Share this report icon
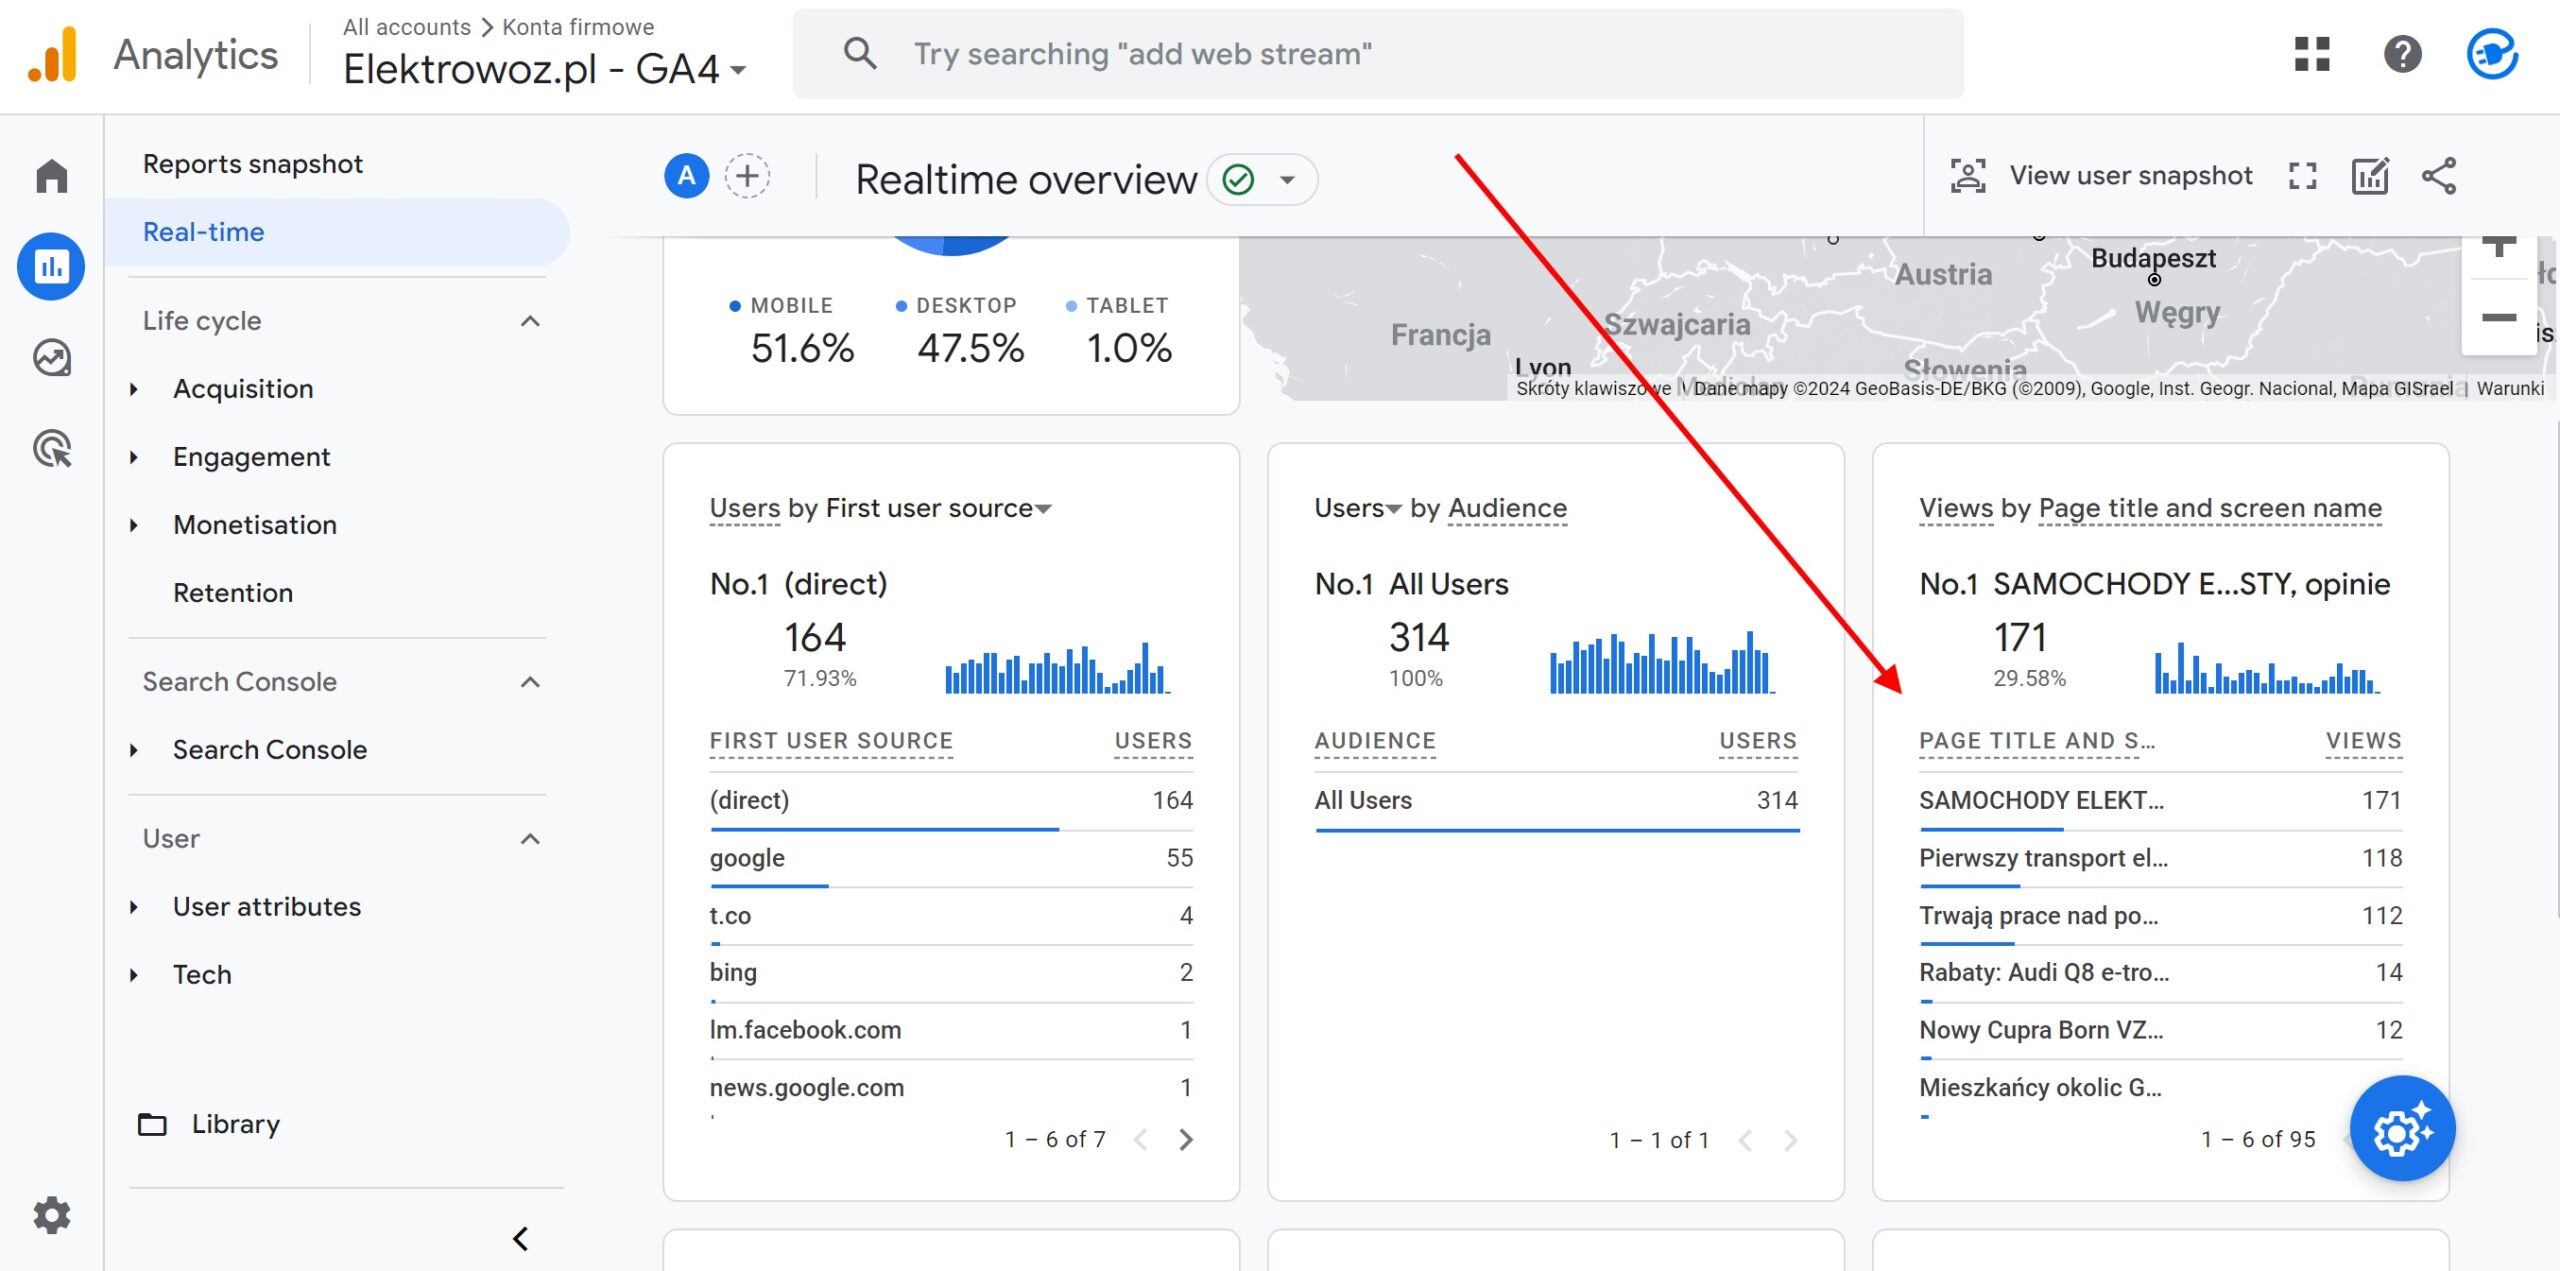This screenshot has height=1271, width=2560. tap(2439, 176)
